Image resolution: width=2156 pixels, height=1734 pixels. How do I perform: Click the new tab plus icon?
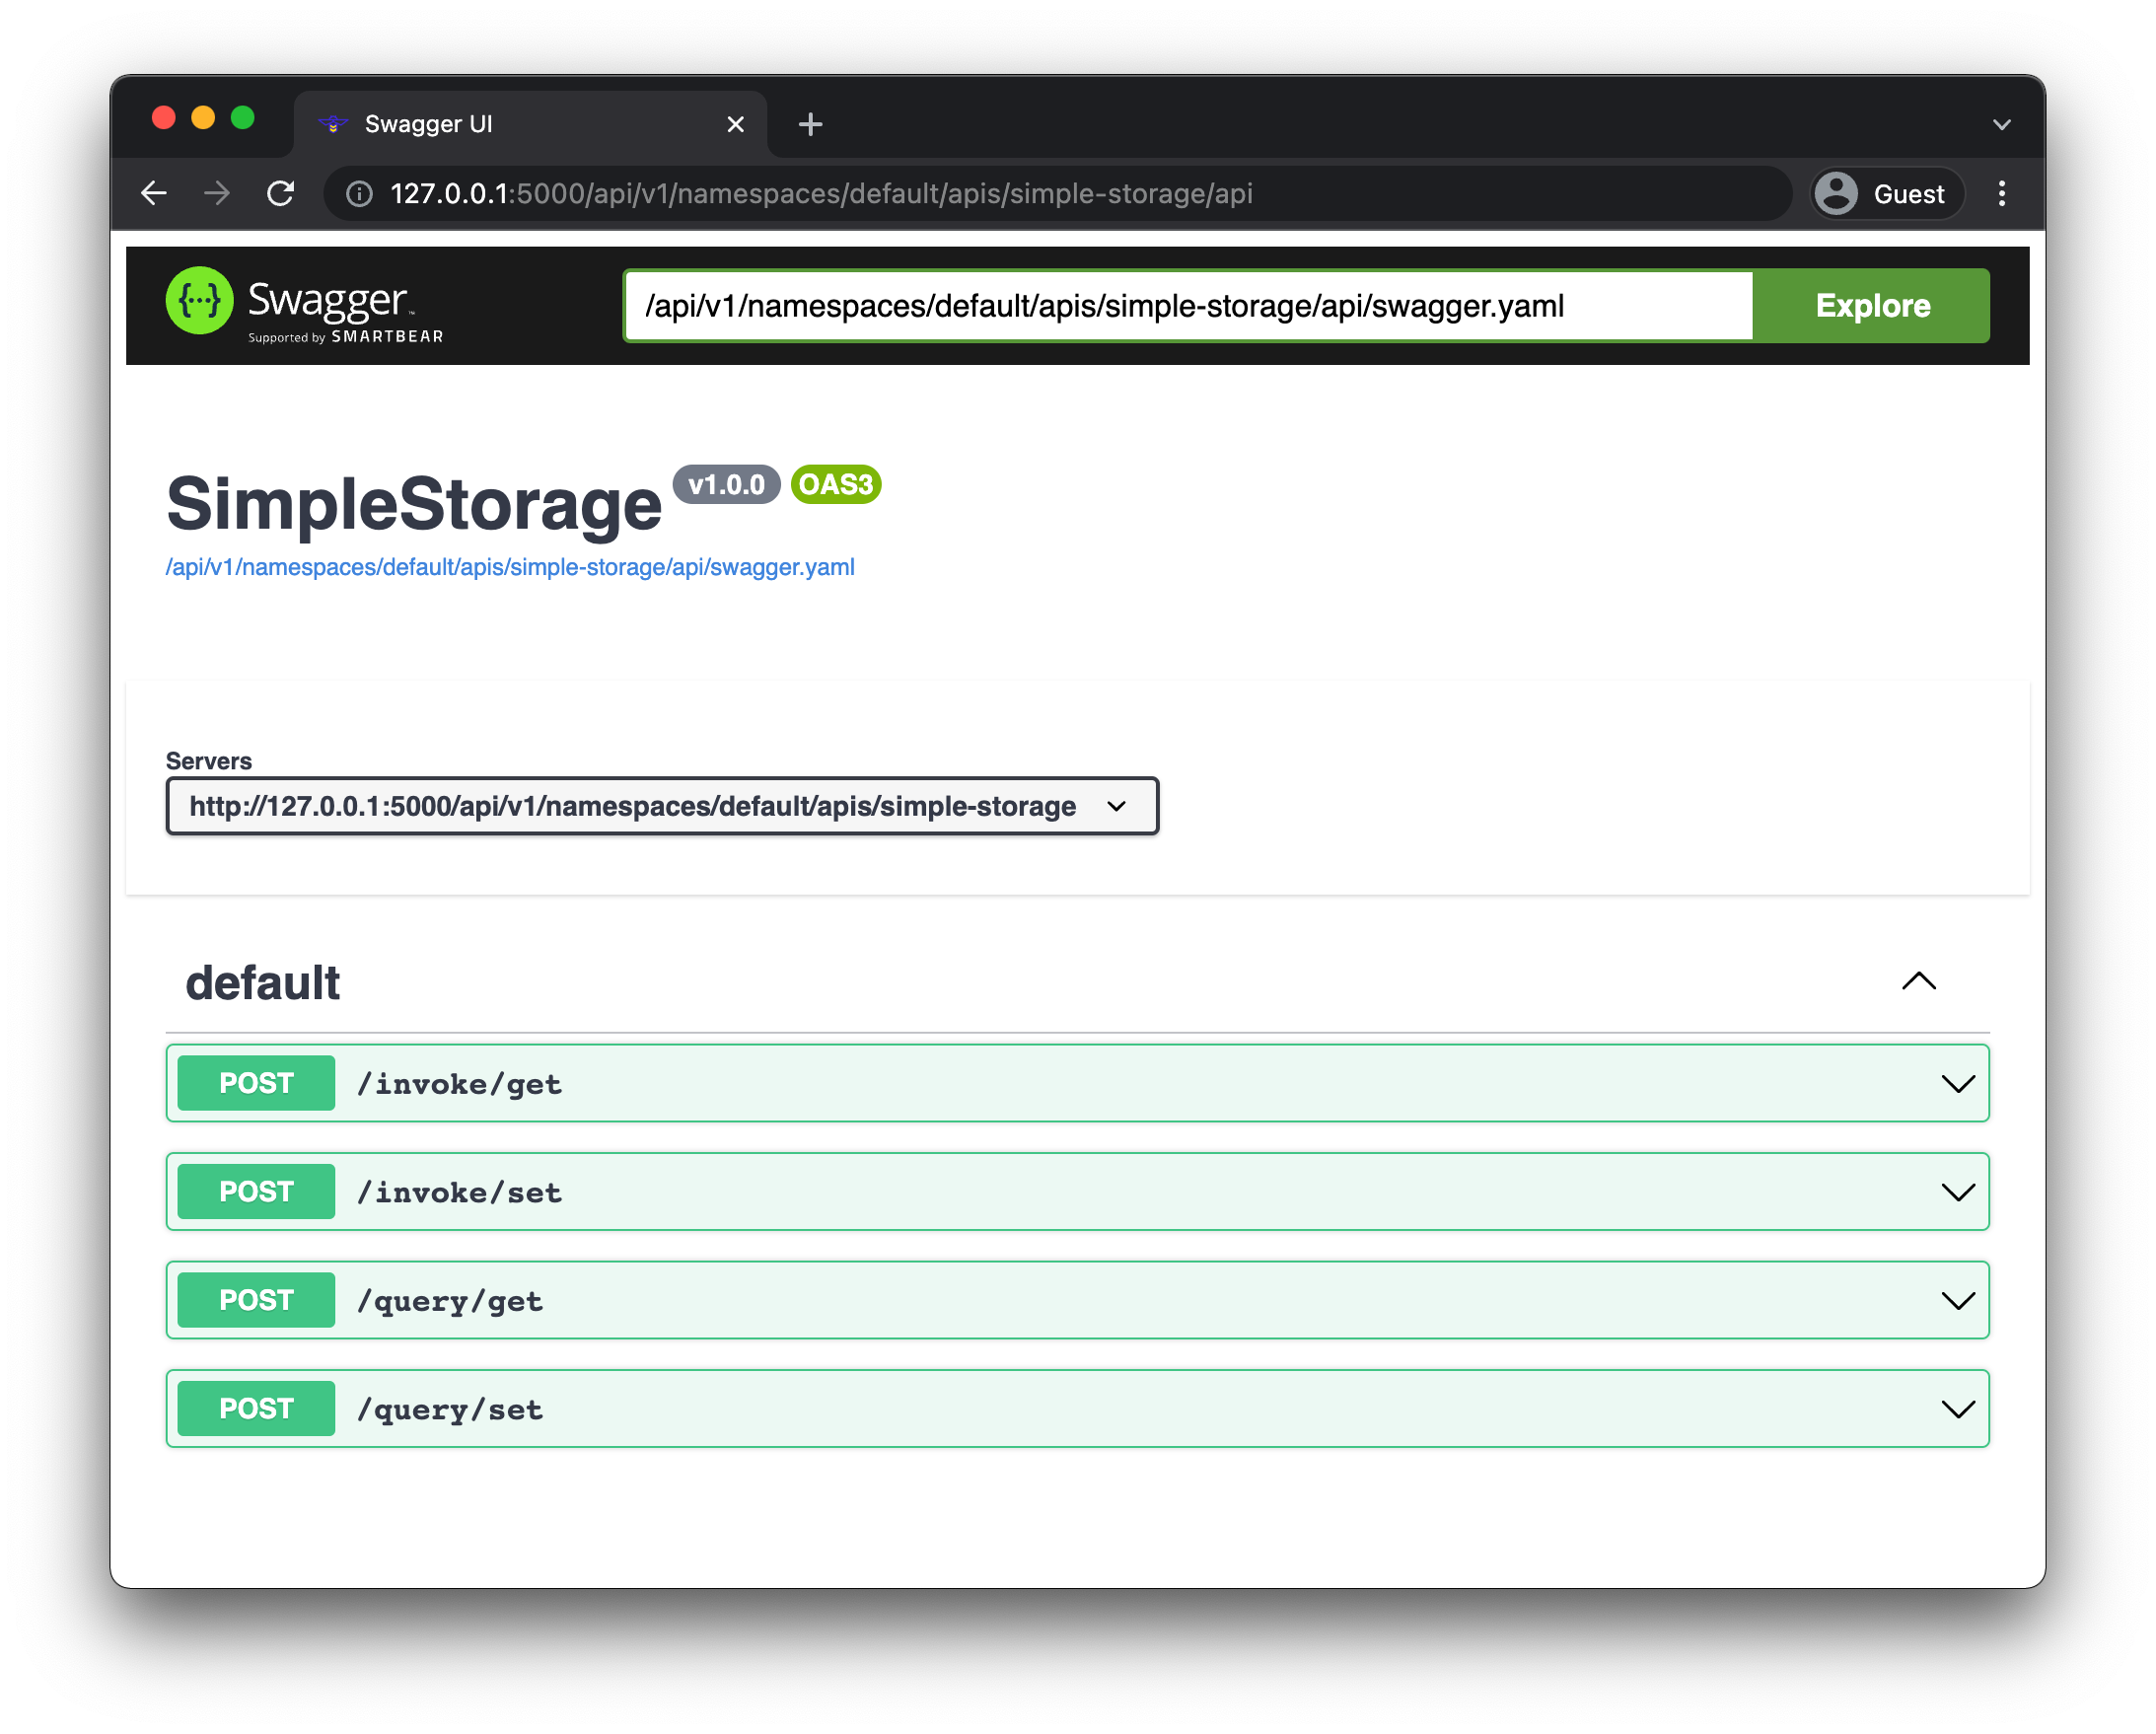tap(810, 123)
